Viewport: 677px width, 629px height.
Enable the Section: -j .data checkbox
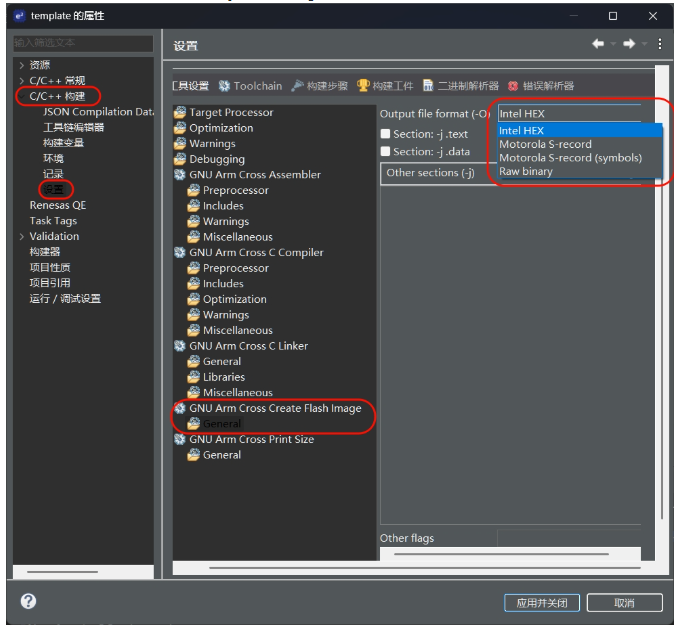tap(385, 151)
